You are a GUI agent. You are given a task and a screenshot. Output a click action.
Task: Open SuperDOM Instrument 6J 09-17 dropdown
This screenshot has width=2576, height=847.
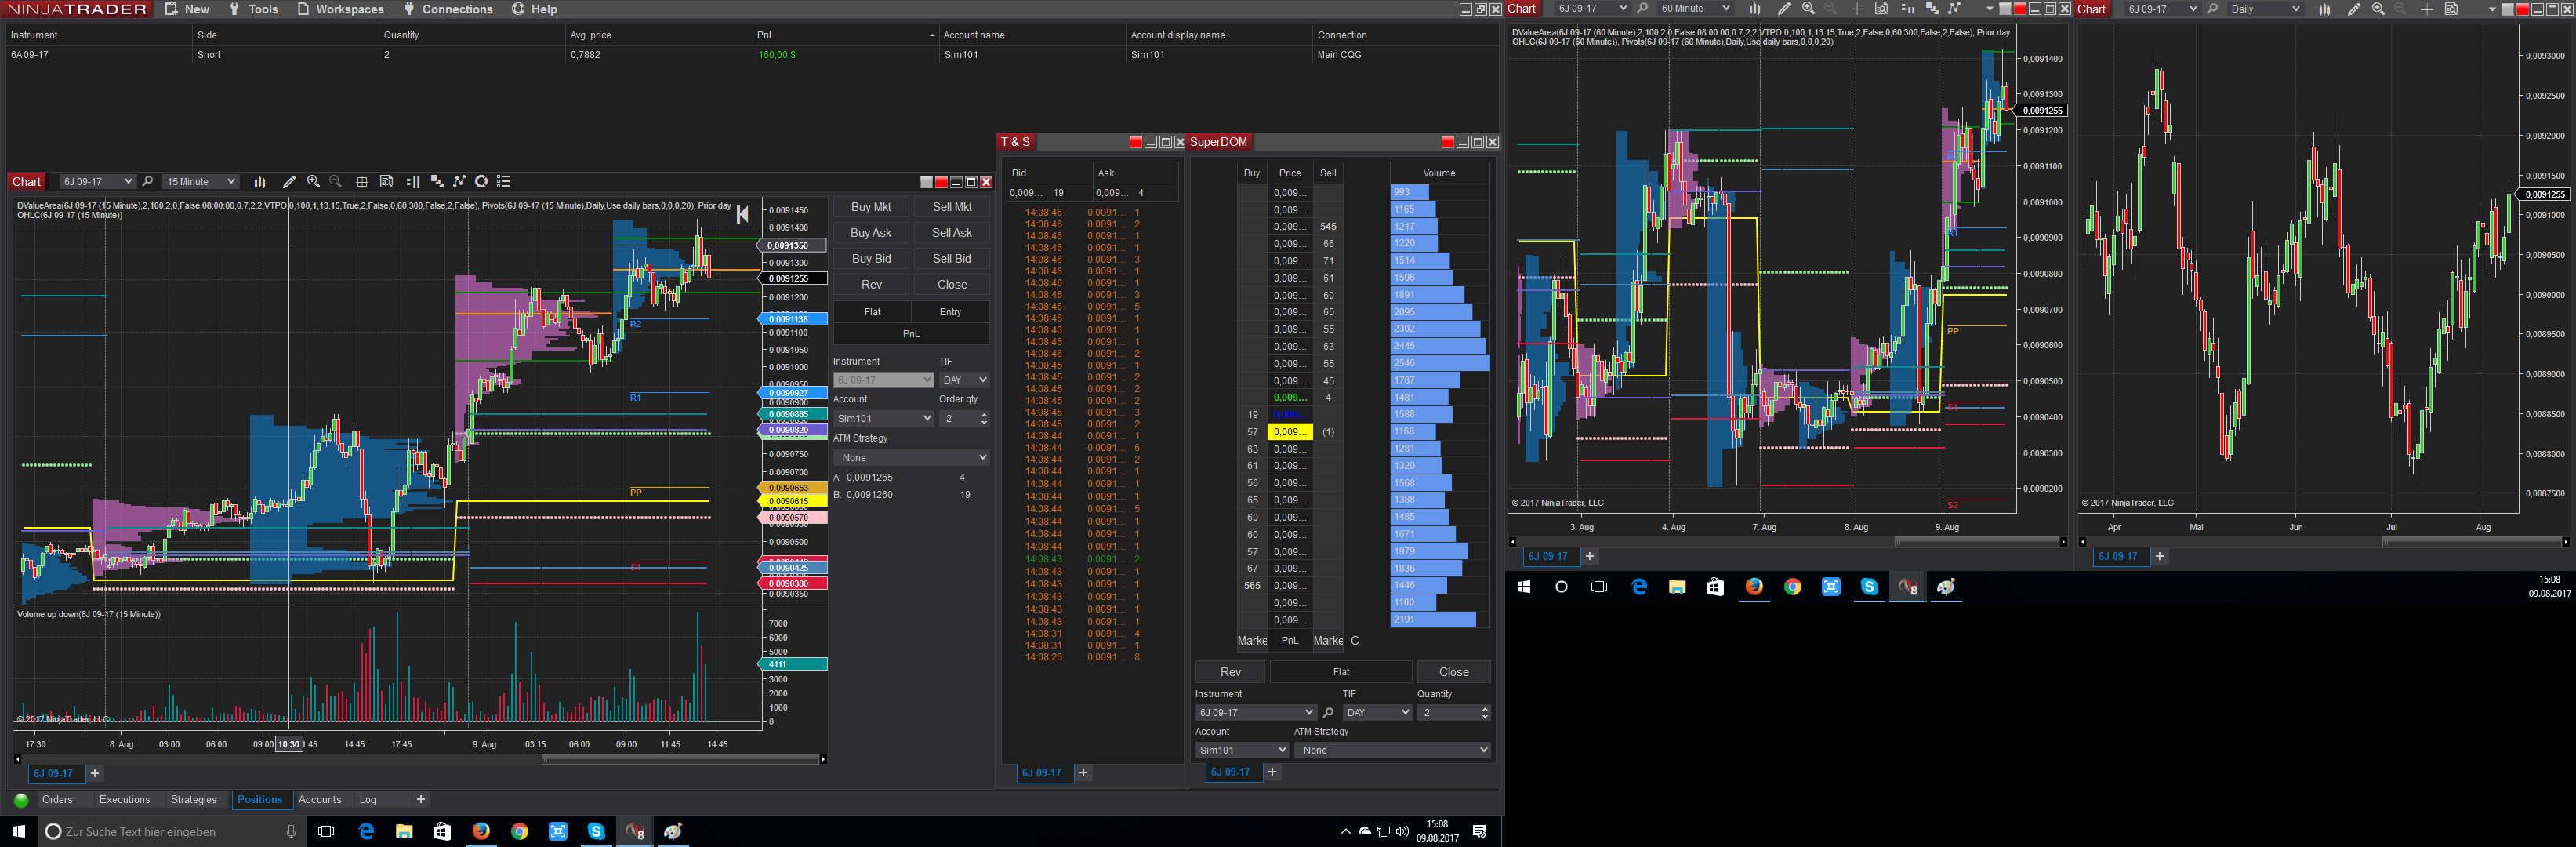(x=1255, y=713)
